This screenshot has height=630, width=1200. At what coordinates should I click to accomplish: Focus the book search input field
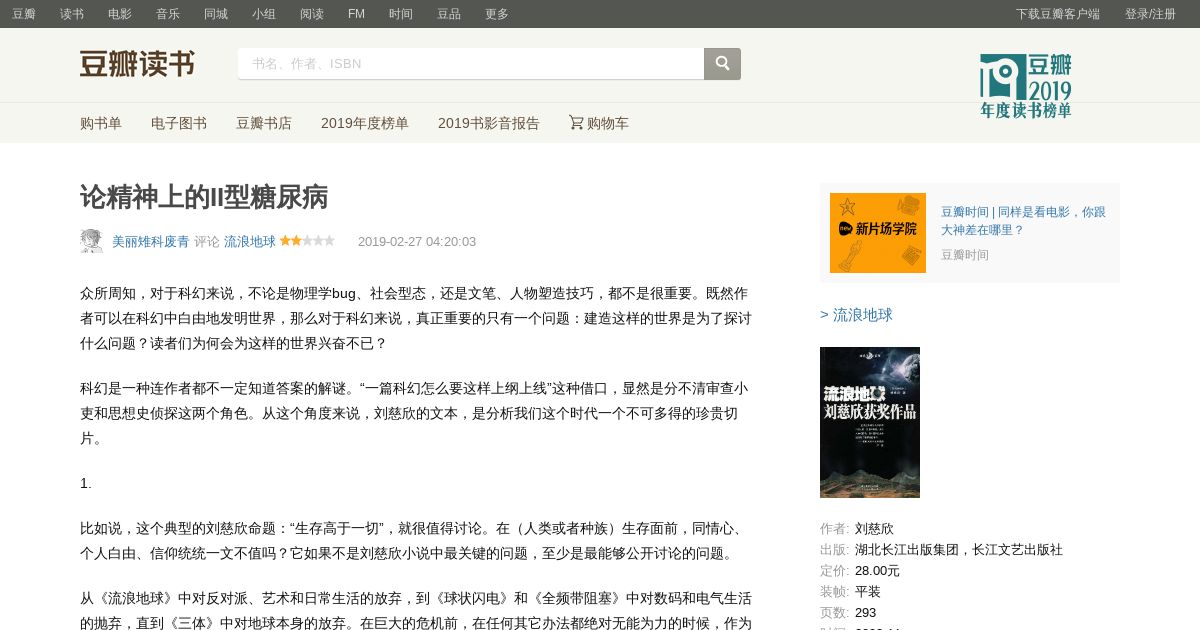(x=471, y=64)
